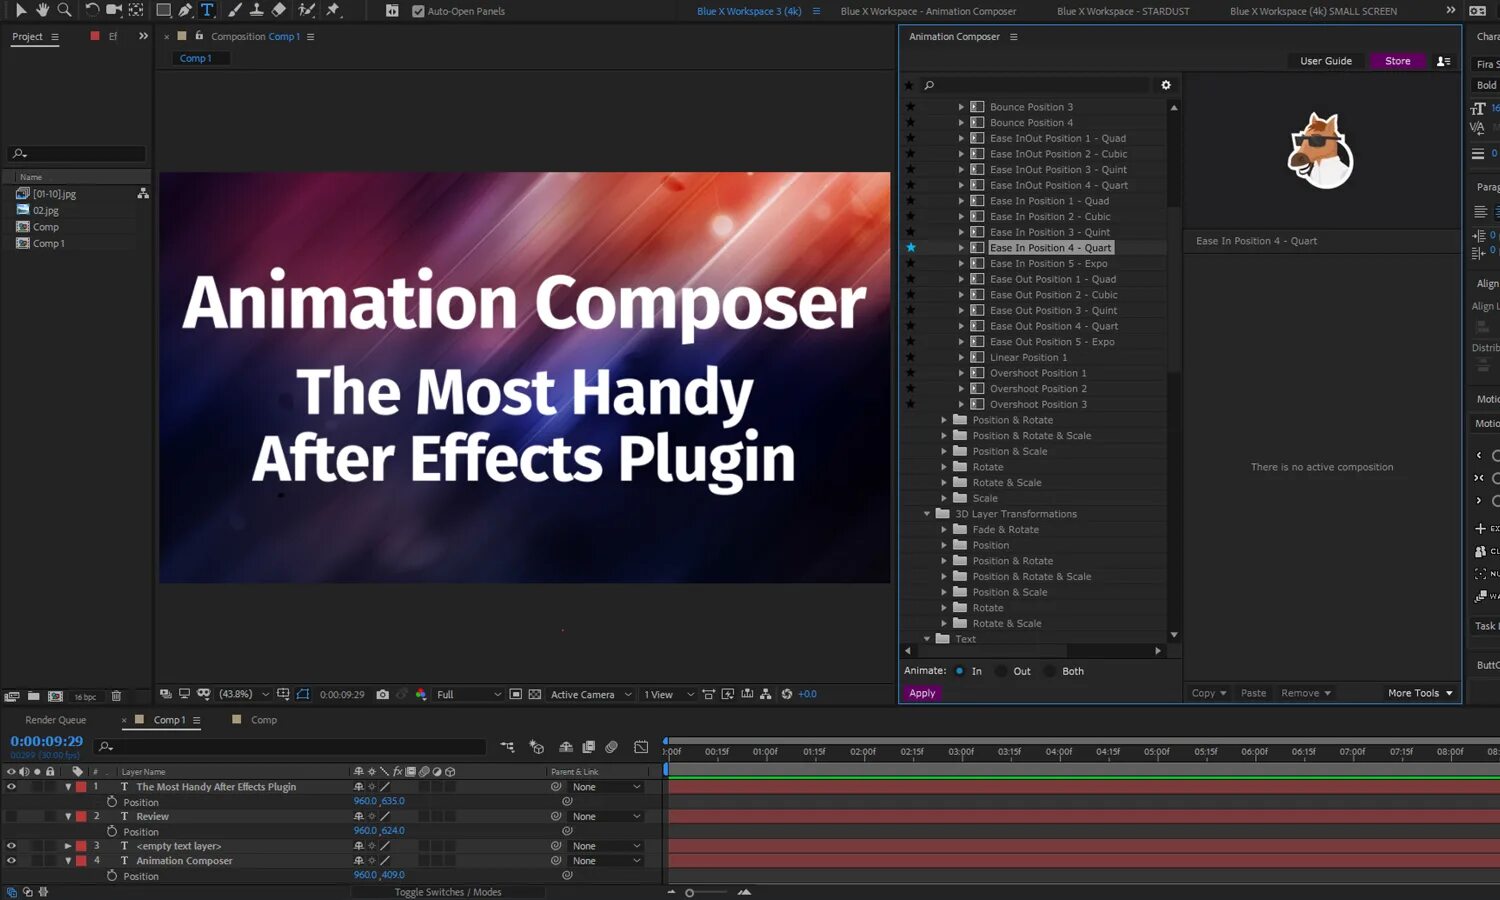1500x900 pixels.
Task: Select the Out animate radio button
Action: pyautogui.click(x=1001, y=671)
